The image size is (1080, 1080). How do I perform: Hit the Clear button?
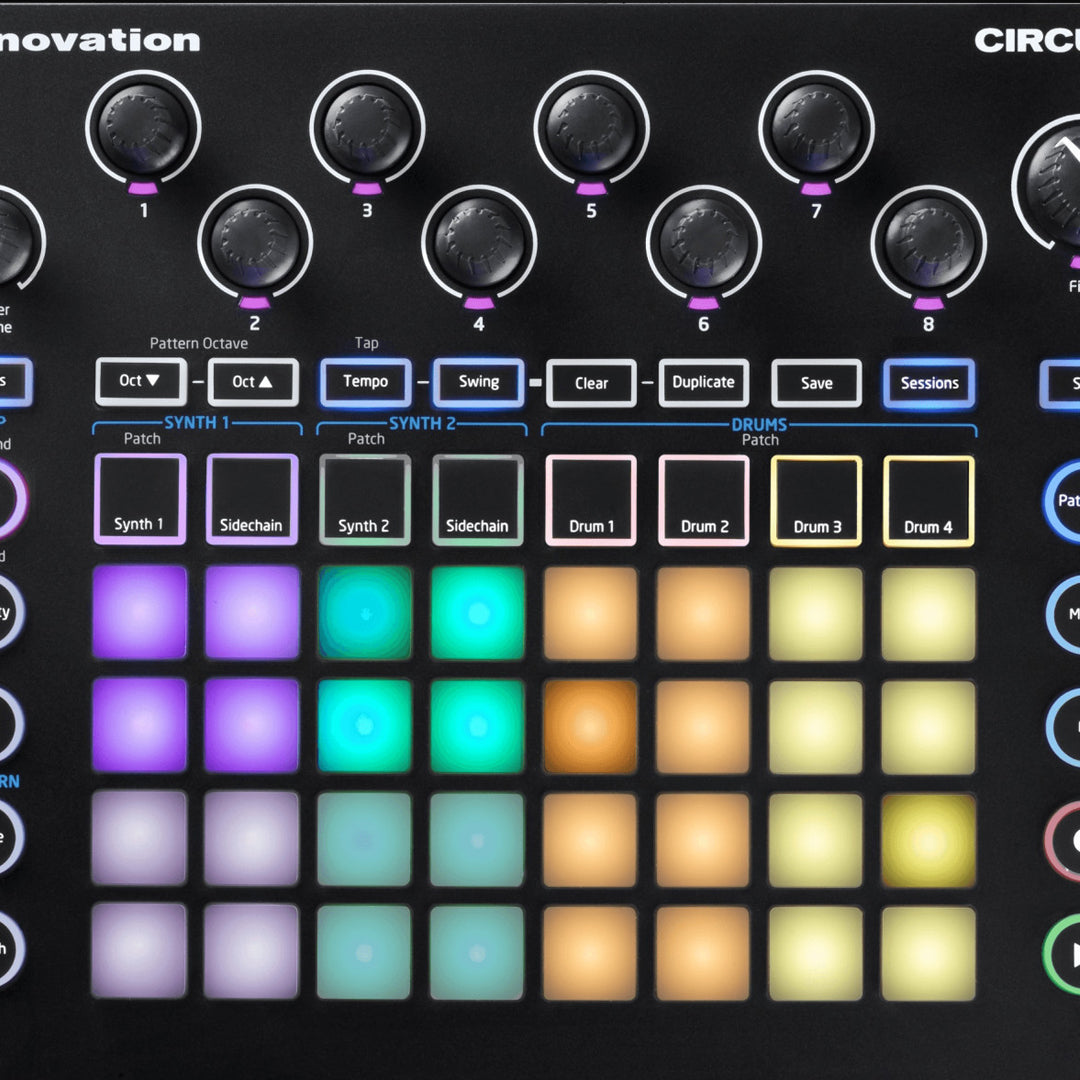(591, 383)
